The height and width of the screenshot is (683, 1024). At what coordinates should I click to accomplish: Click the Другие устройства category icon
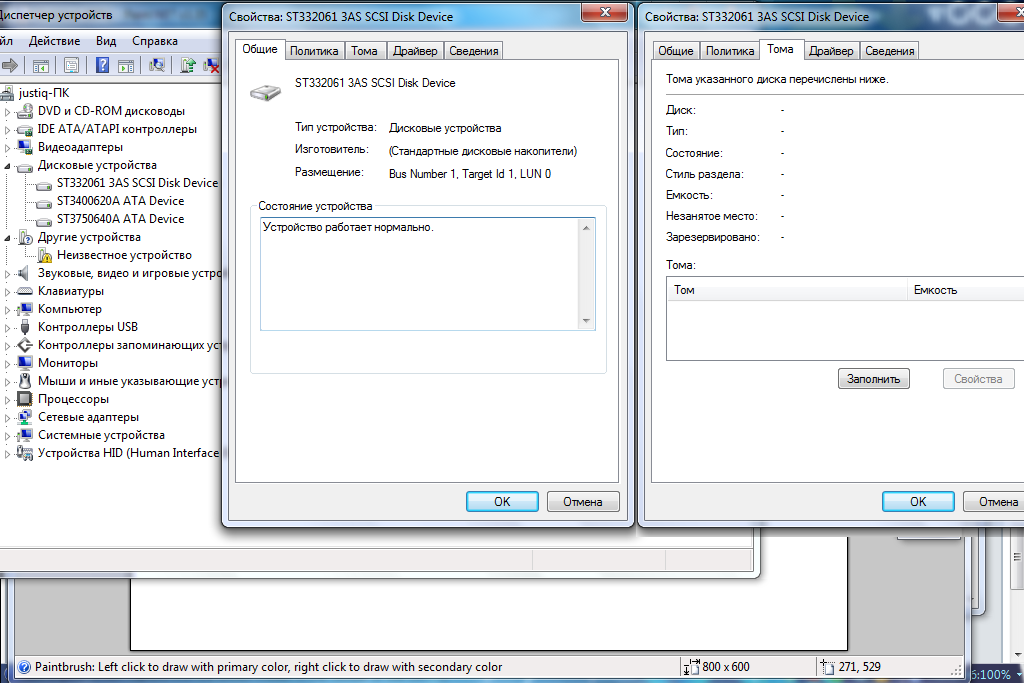25,237
